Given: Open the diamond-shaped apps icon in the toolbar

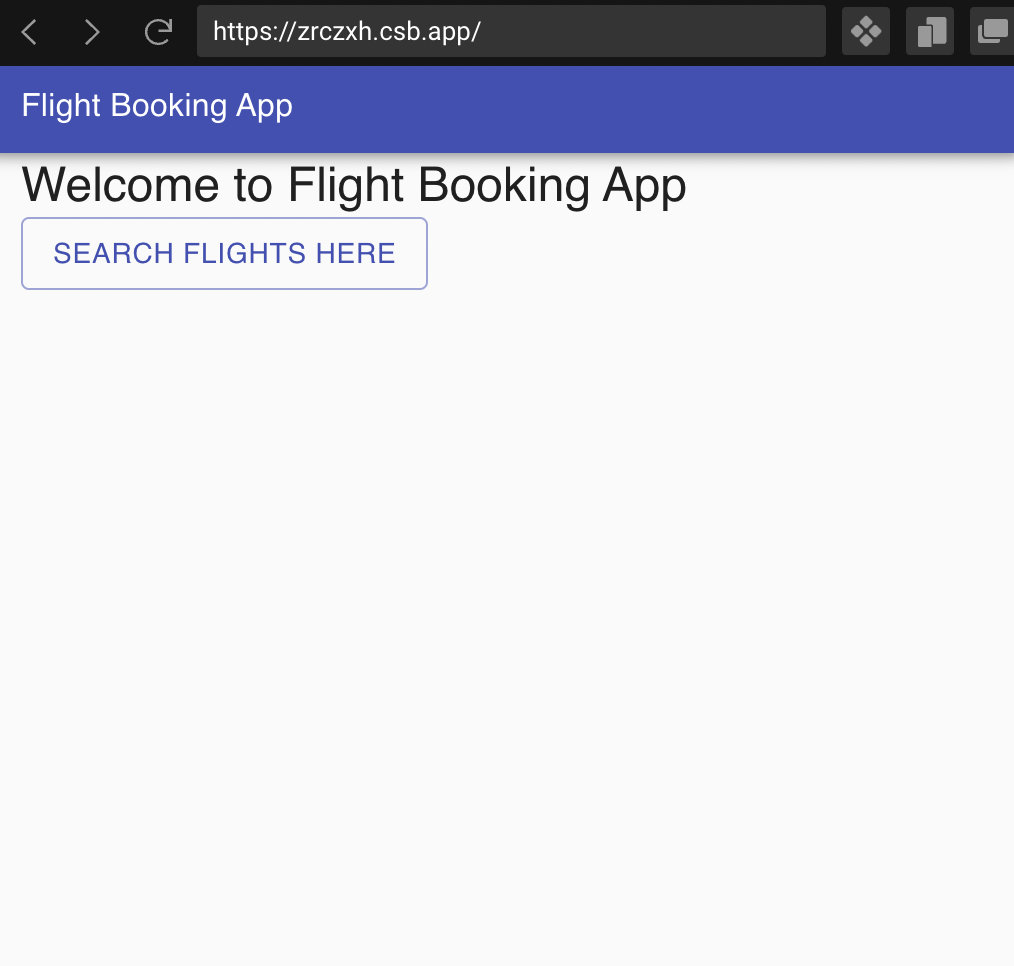Looking at the screenshot, I should (x=864, y=31).
